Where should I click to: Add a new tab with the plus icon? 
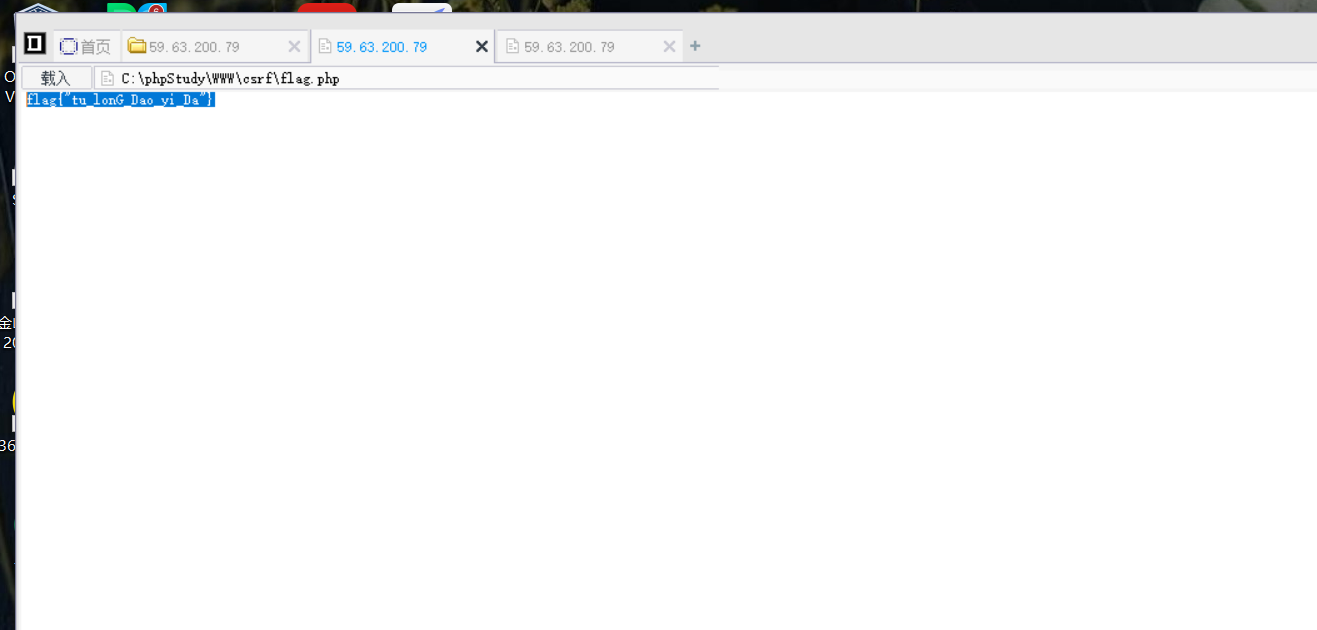pyautogui.click(x=696, y=46)
